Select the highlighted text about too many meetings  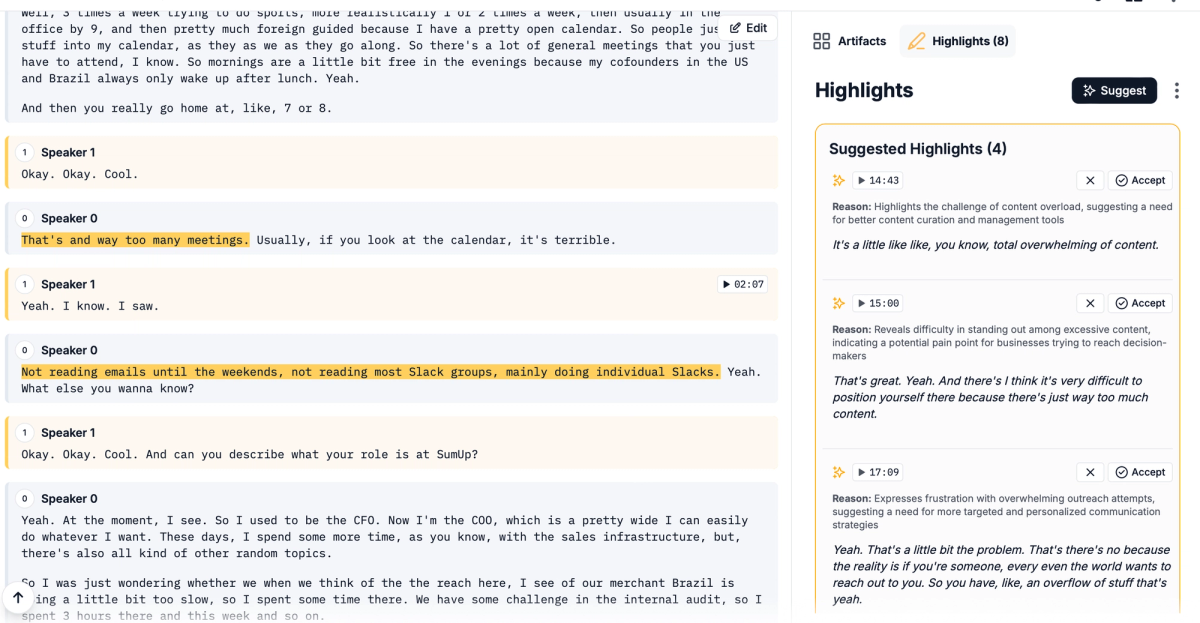click(x=135, y=239)
